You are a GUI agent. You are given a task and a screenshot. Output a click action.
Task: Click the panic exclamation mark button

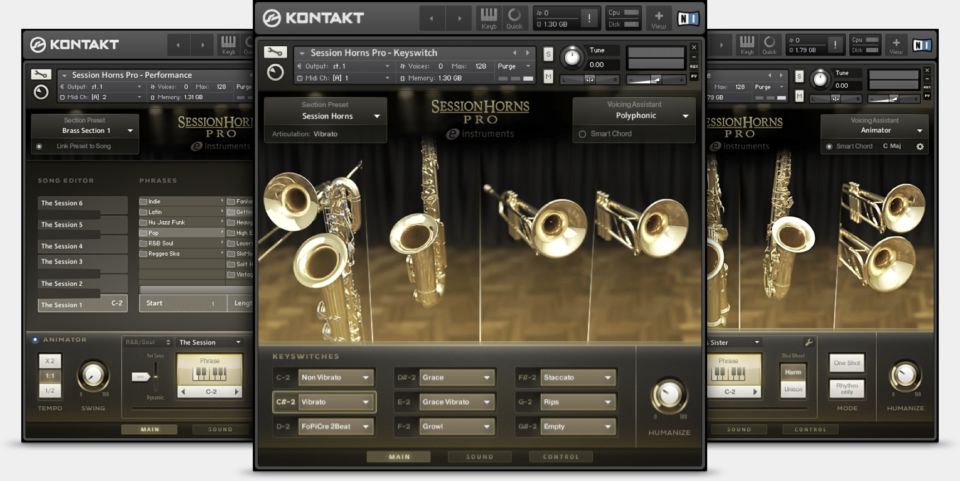pos(589,17)
